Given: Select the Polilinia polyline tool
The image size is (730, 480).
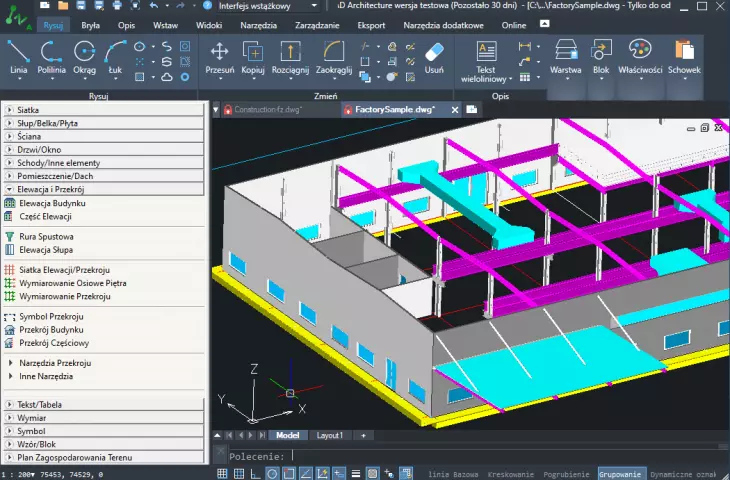Looking at the screenshot, I should coord(51,57).
